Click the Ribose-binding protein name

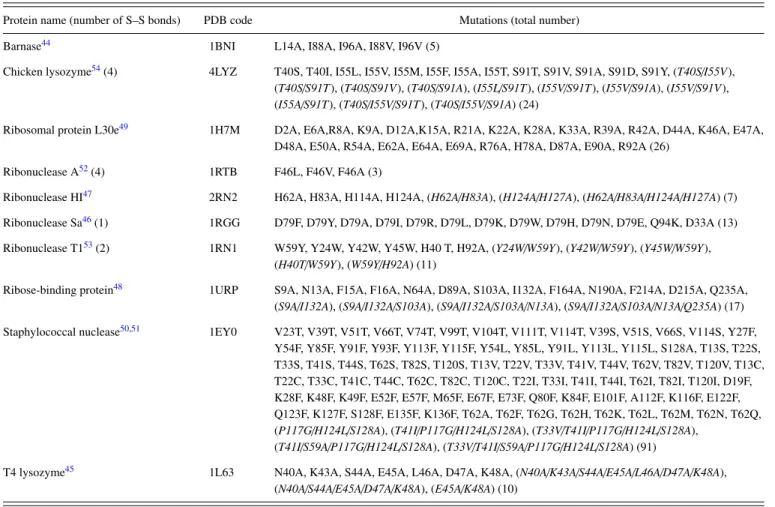tap(58, 291)
